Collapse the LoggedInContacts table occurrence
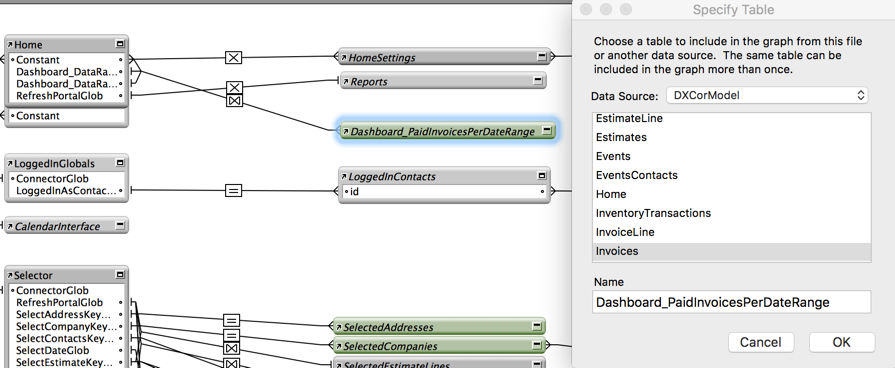Viewport: 895px width, 368px height. [542, 176]
